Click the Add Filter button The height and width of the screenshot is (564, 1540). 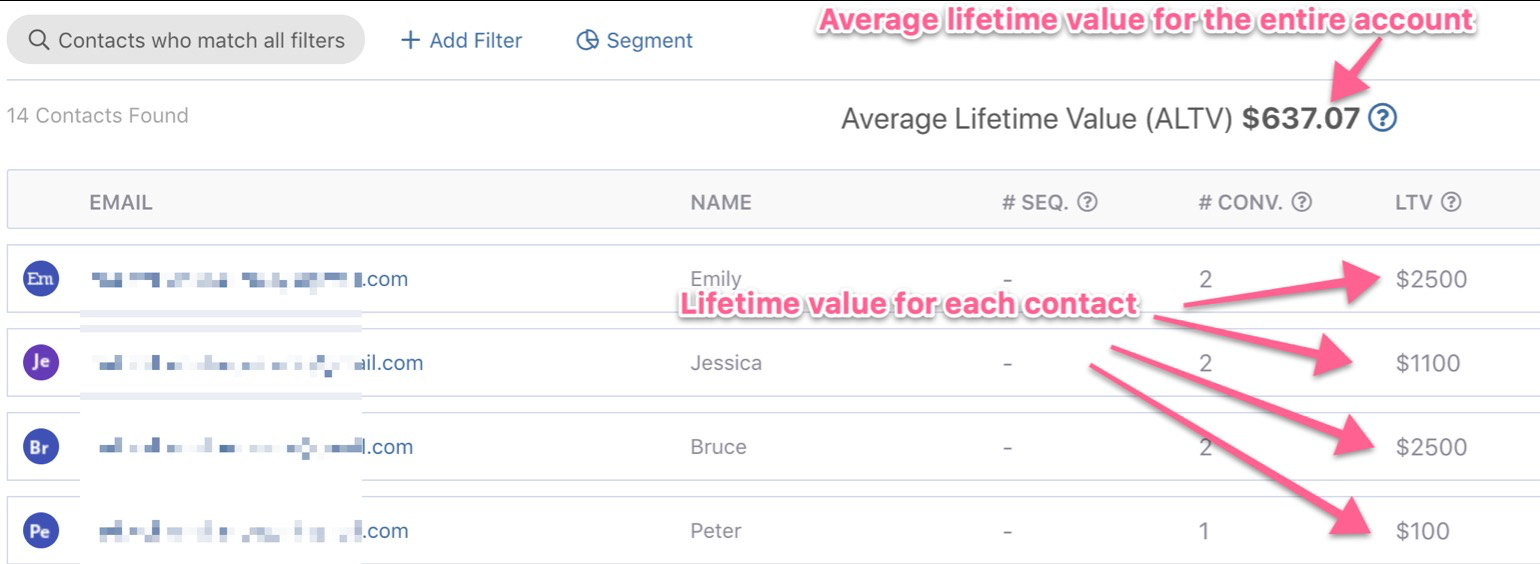click(x=461, y=41)
